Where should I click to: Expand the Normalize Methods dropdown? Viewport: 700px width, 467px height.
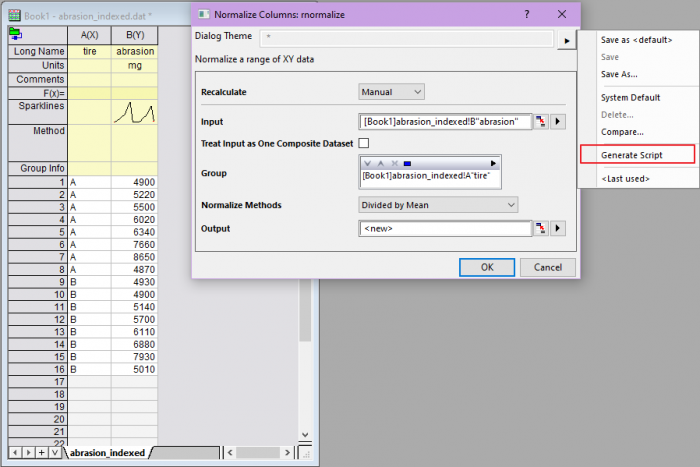coord(438,205)
